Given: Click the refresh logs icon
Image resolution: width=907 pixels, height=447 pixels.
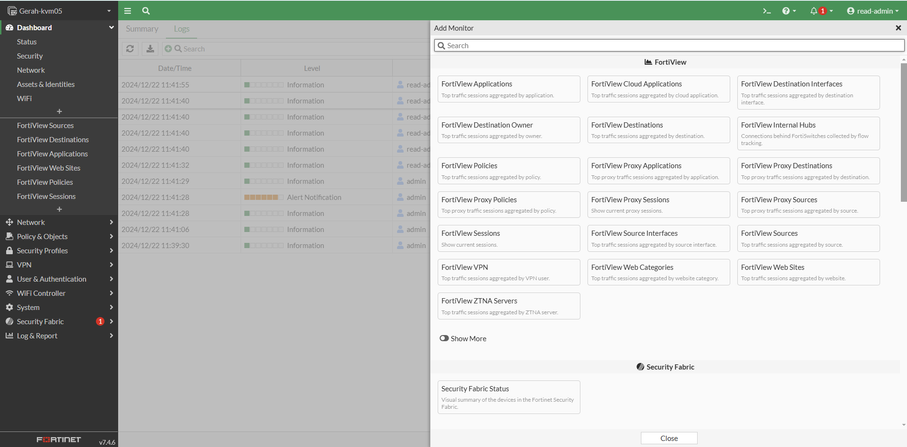Looking at the screenshot, I should (130, 49).
